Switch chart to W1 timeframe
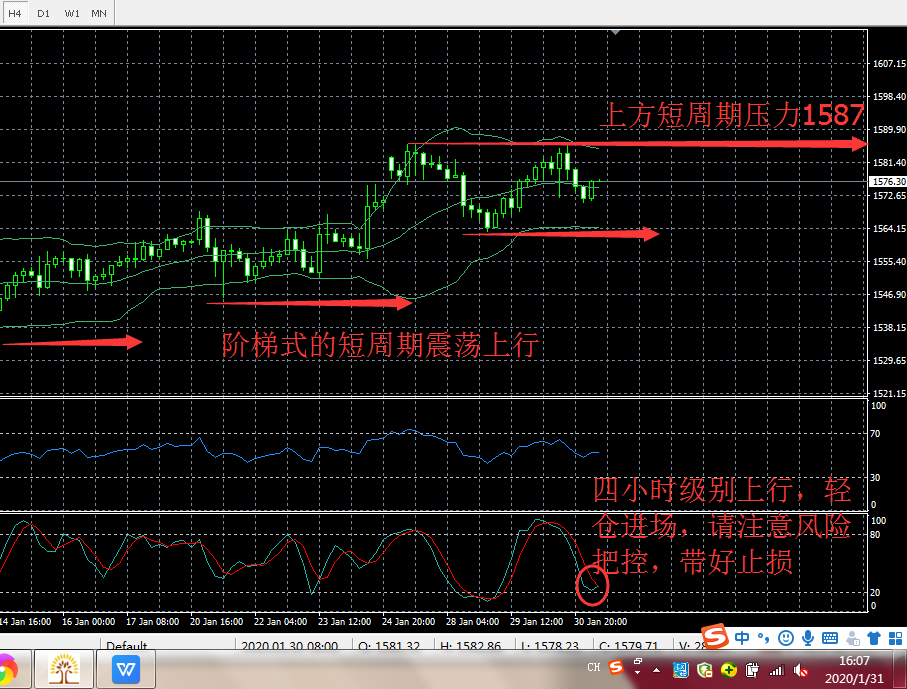The image size is (907, 689). [72, 13]
